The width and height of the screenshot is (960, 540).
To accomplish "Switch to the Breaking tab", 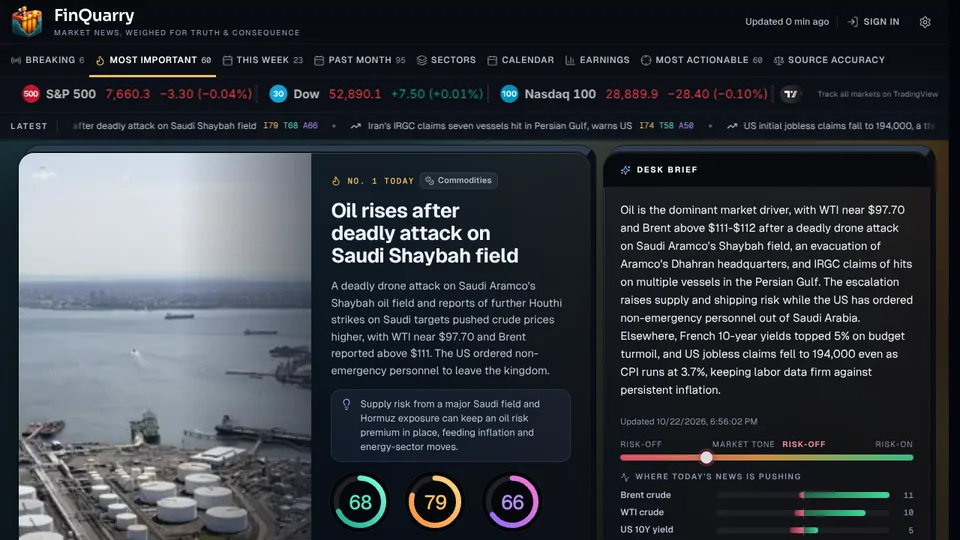I will click(47, 60).
